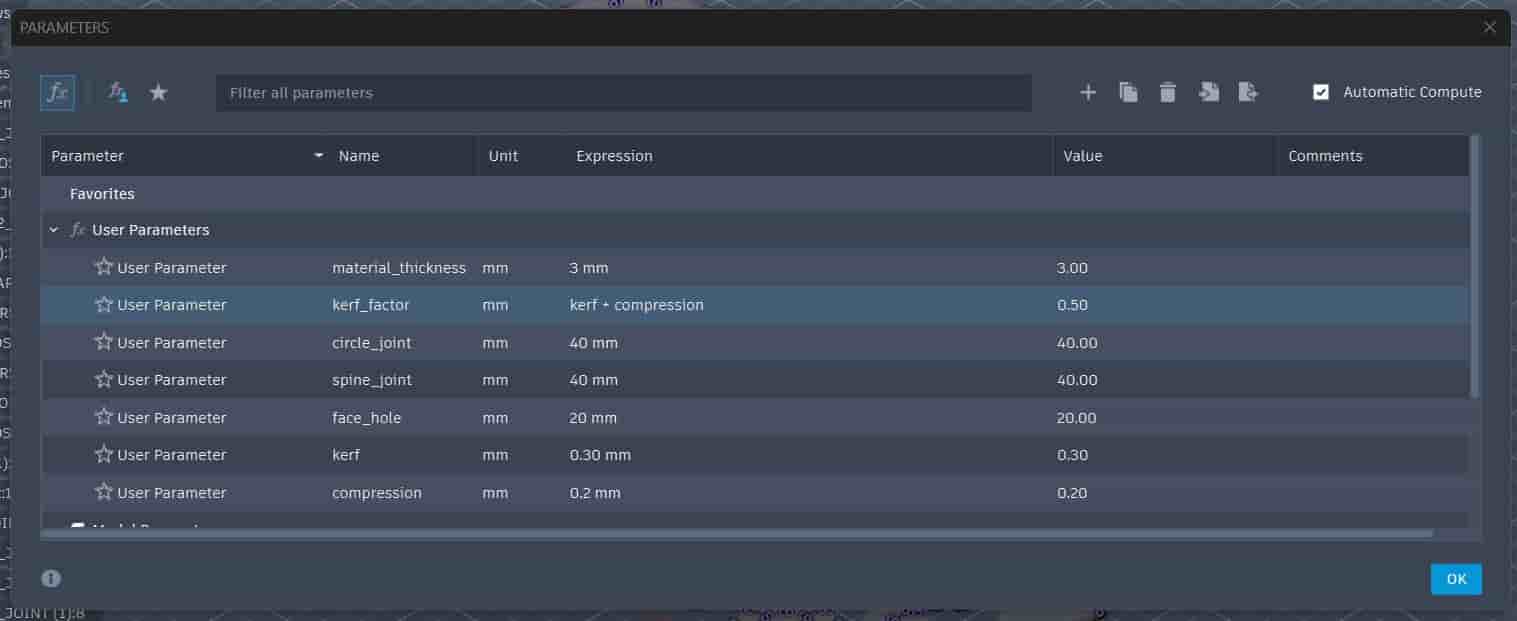This screenshot has width=1517, height=621.
Task: Show user parameters only with fx-person icon
Action: tap(118, 93)
